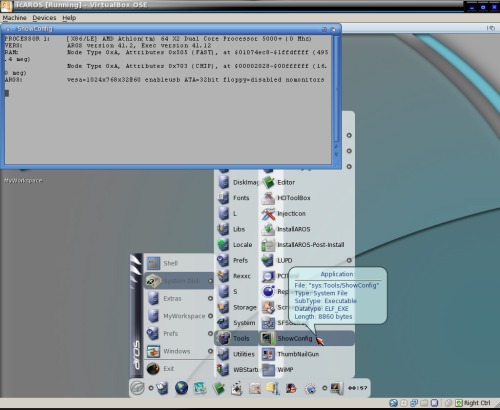Open the trash can icon in dock

pyautogui.click(x=162, y=388)
